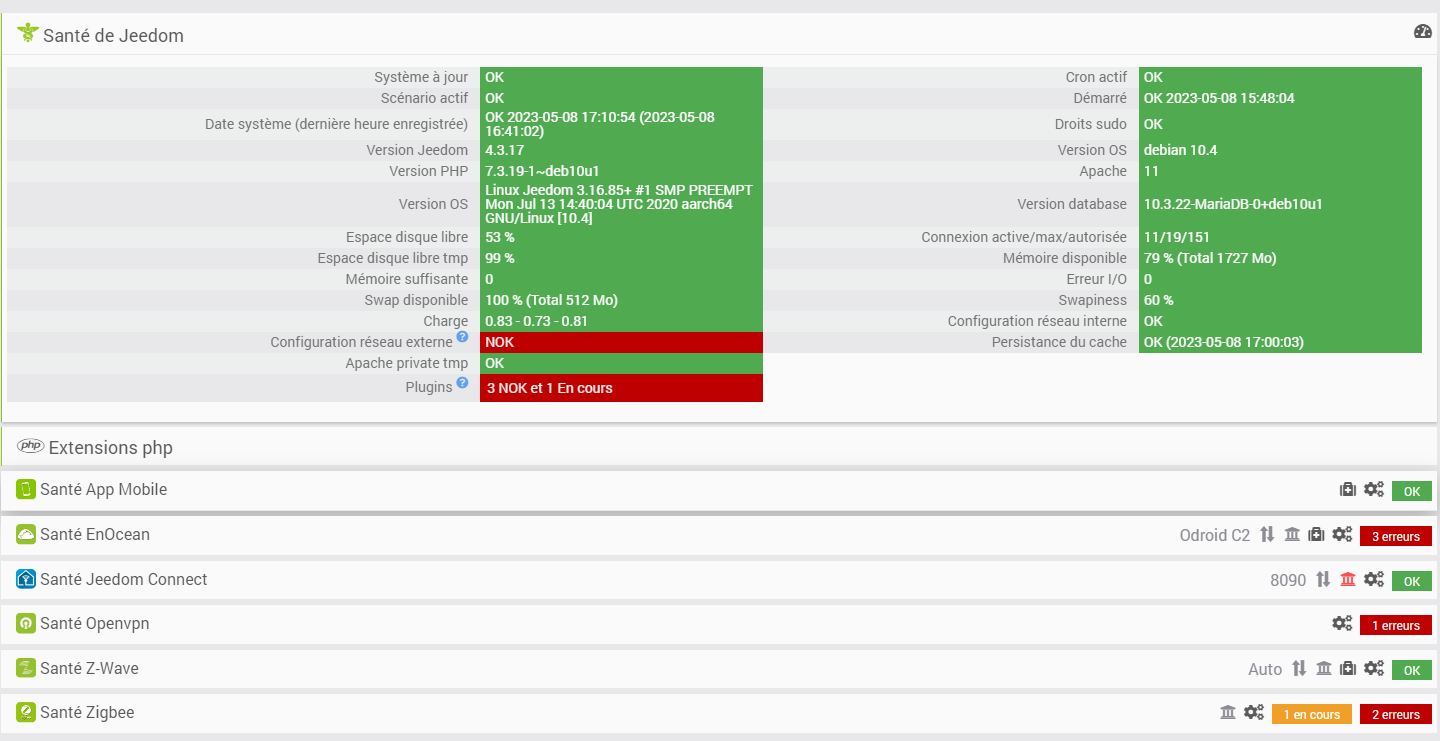Click the php logo in Extensions php header
The height and width of the screenshot is (741, 1440).
click(31, 447)
